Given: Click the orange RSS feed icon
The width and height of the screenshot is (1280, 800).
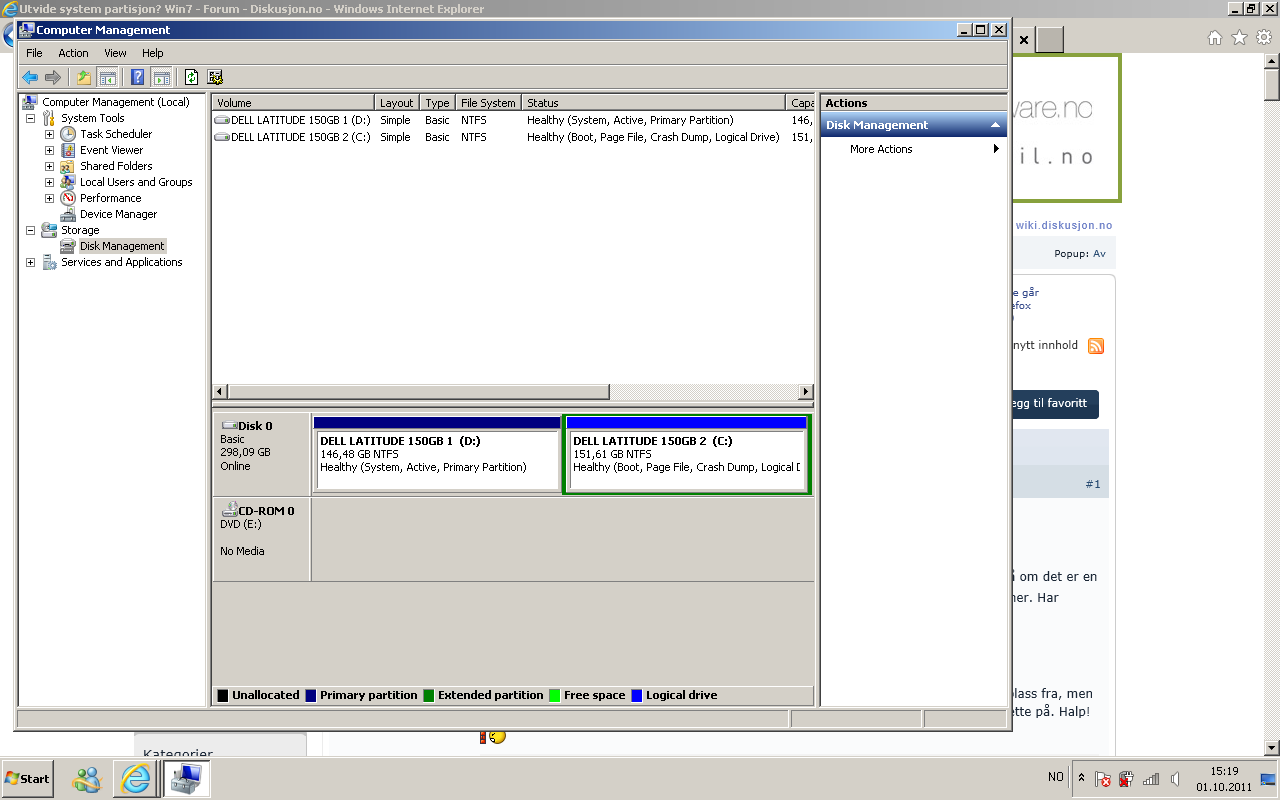Looking at the screenshot, I should (x=1096, y=346).
